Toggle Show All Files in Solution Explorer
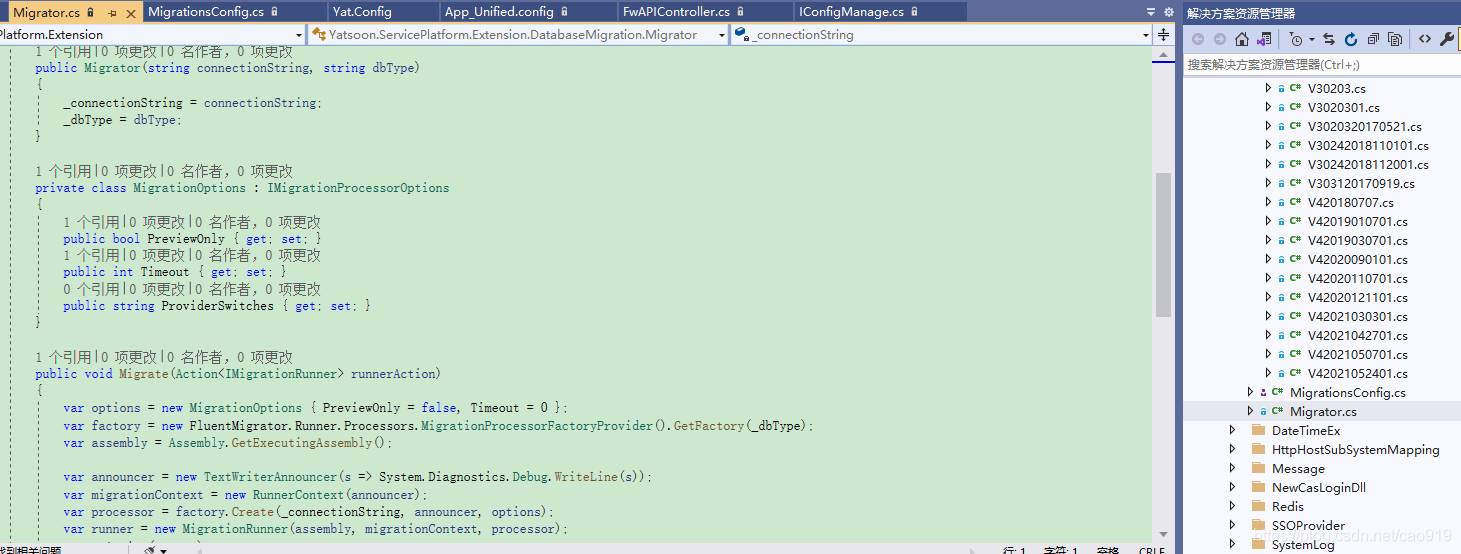This screenshot has height=554, width=1461. [1395, 39]
